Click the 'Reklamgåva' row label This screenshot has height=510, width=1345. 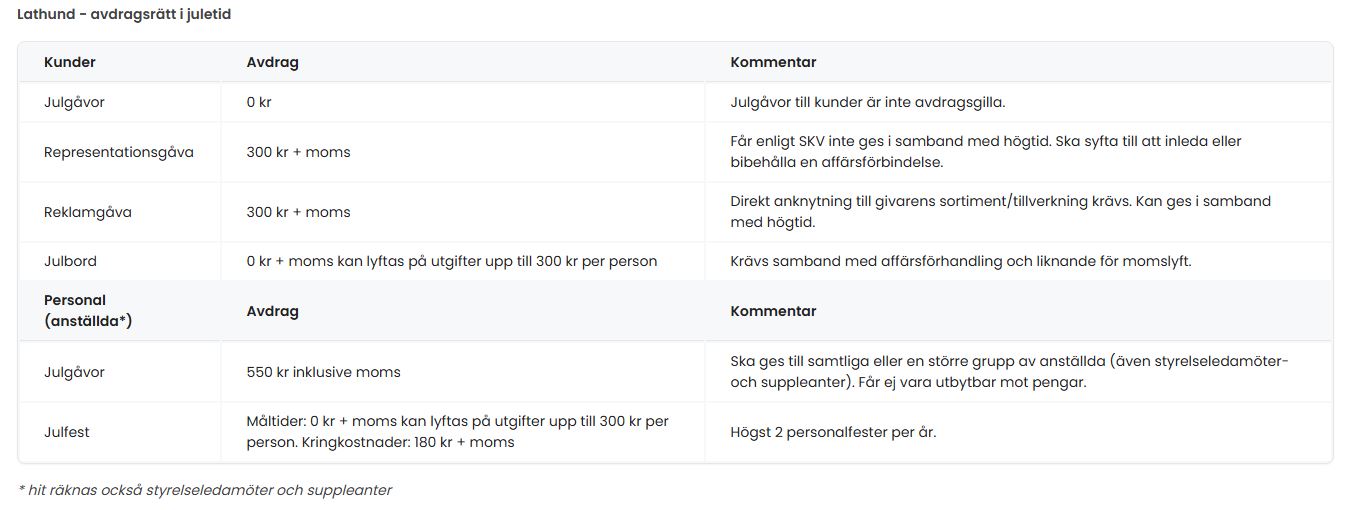(88, 212)
